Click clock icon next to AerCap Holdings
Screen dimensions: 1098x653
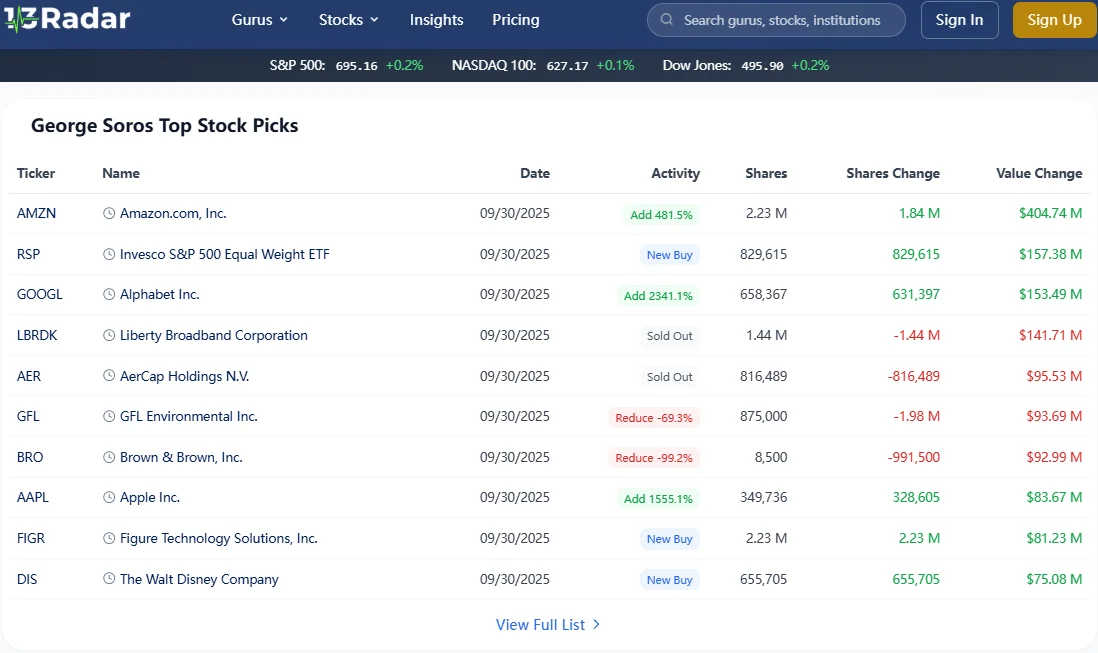click(x=109, y=376)
